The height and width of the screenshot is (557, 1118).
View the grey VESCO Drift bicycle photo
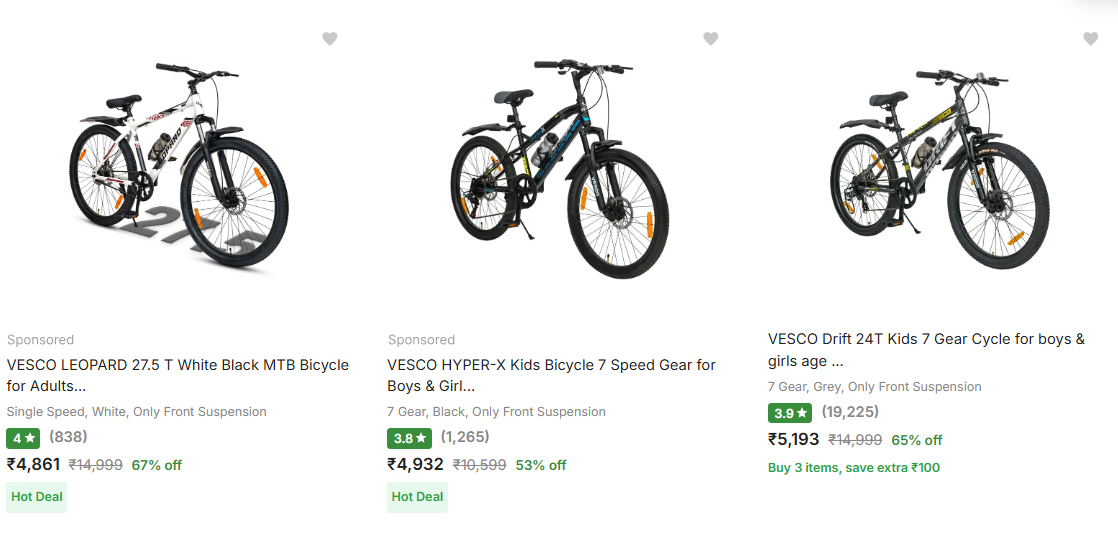(x=936, y=165)
